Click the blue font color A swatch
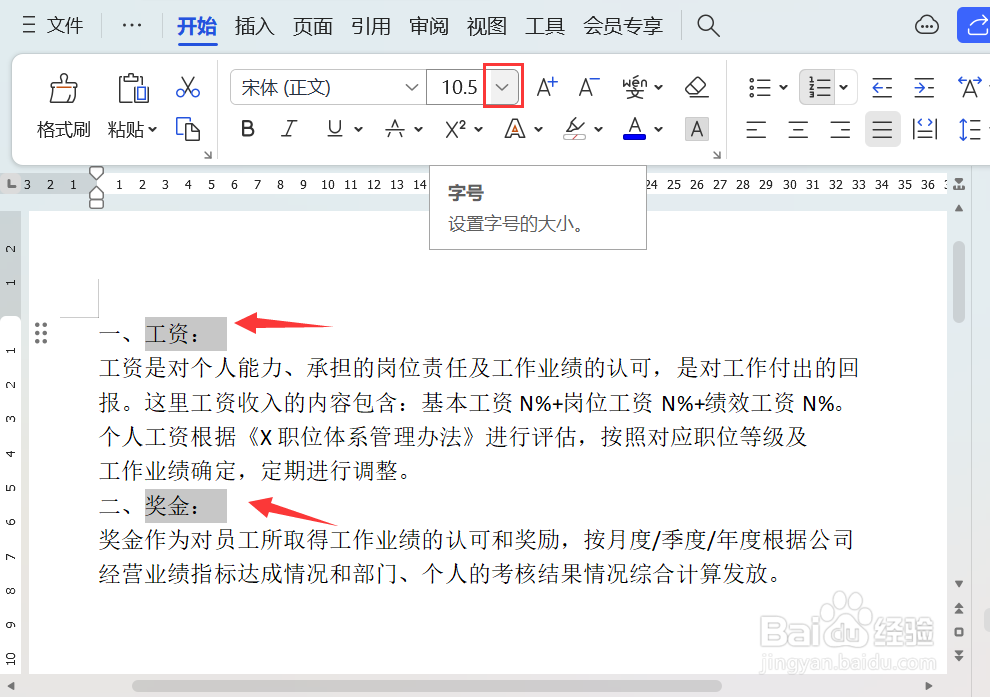The width and height of the screenshot is (990, 697). click(x=633, y=129)
